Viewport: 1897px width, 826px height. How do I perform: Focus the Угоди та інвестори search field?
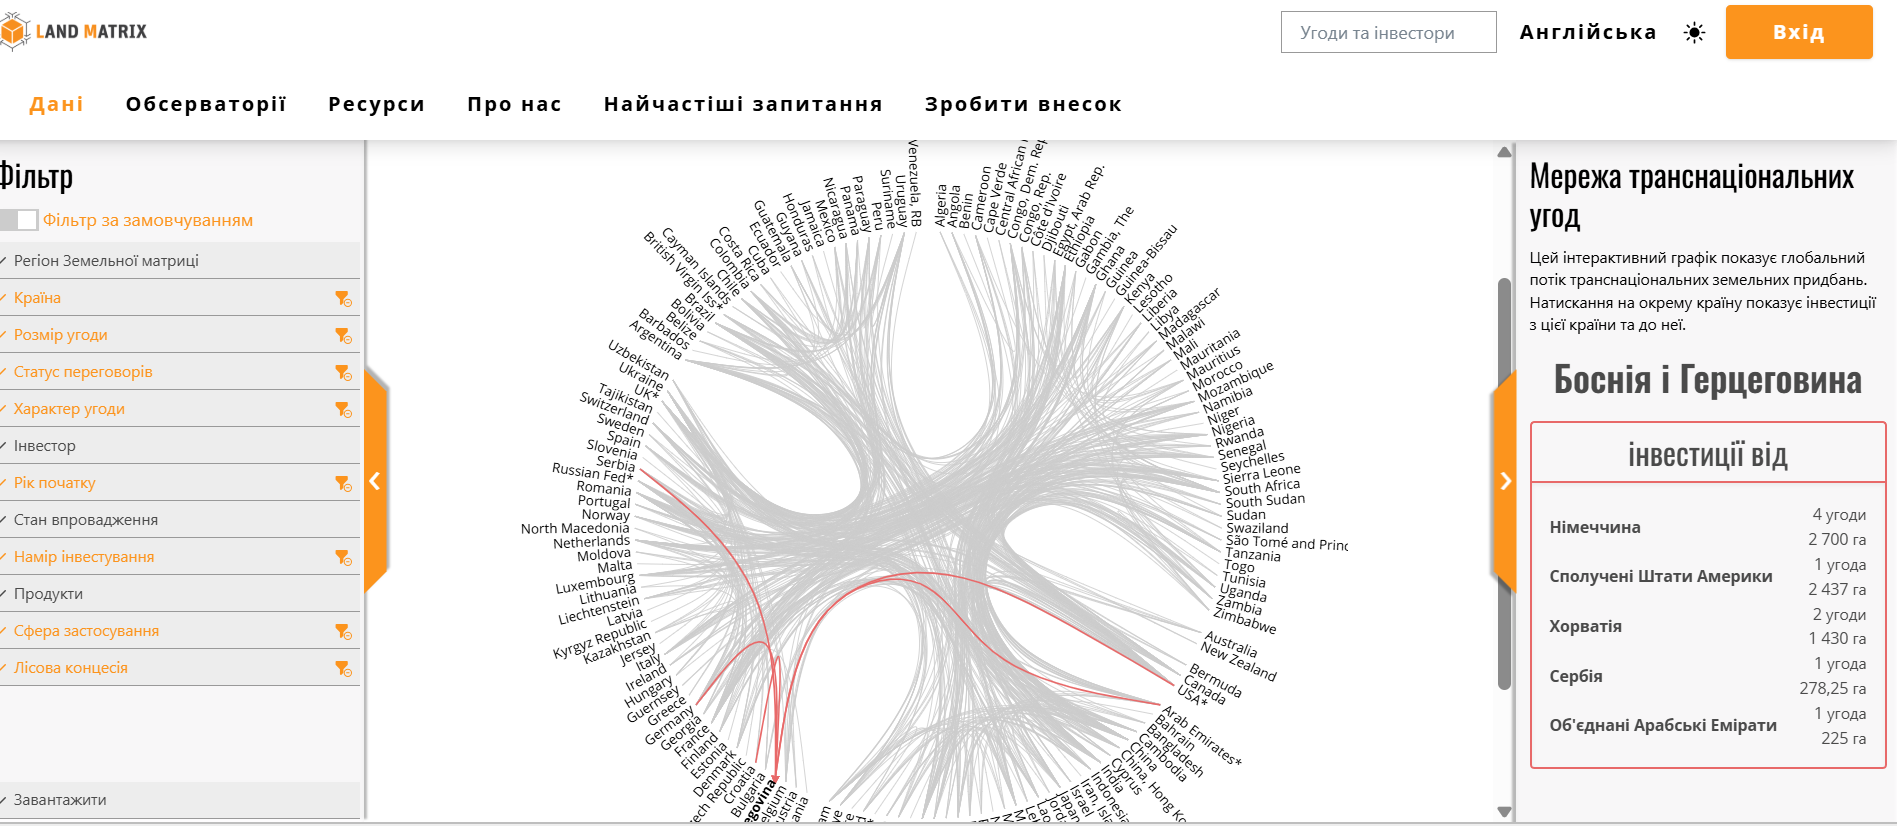1388,32
